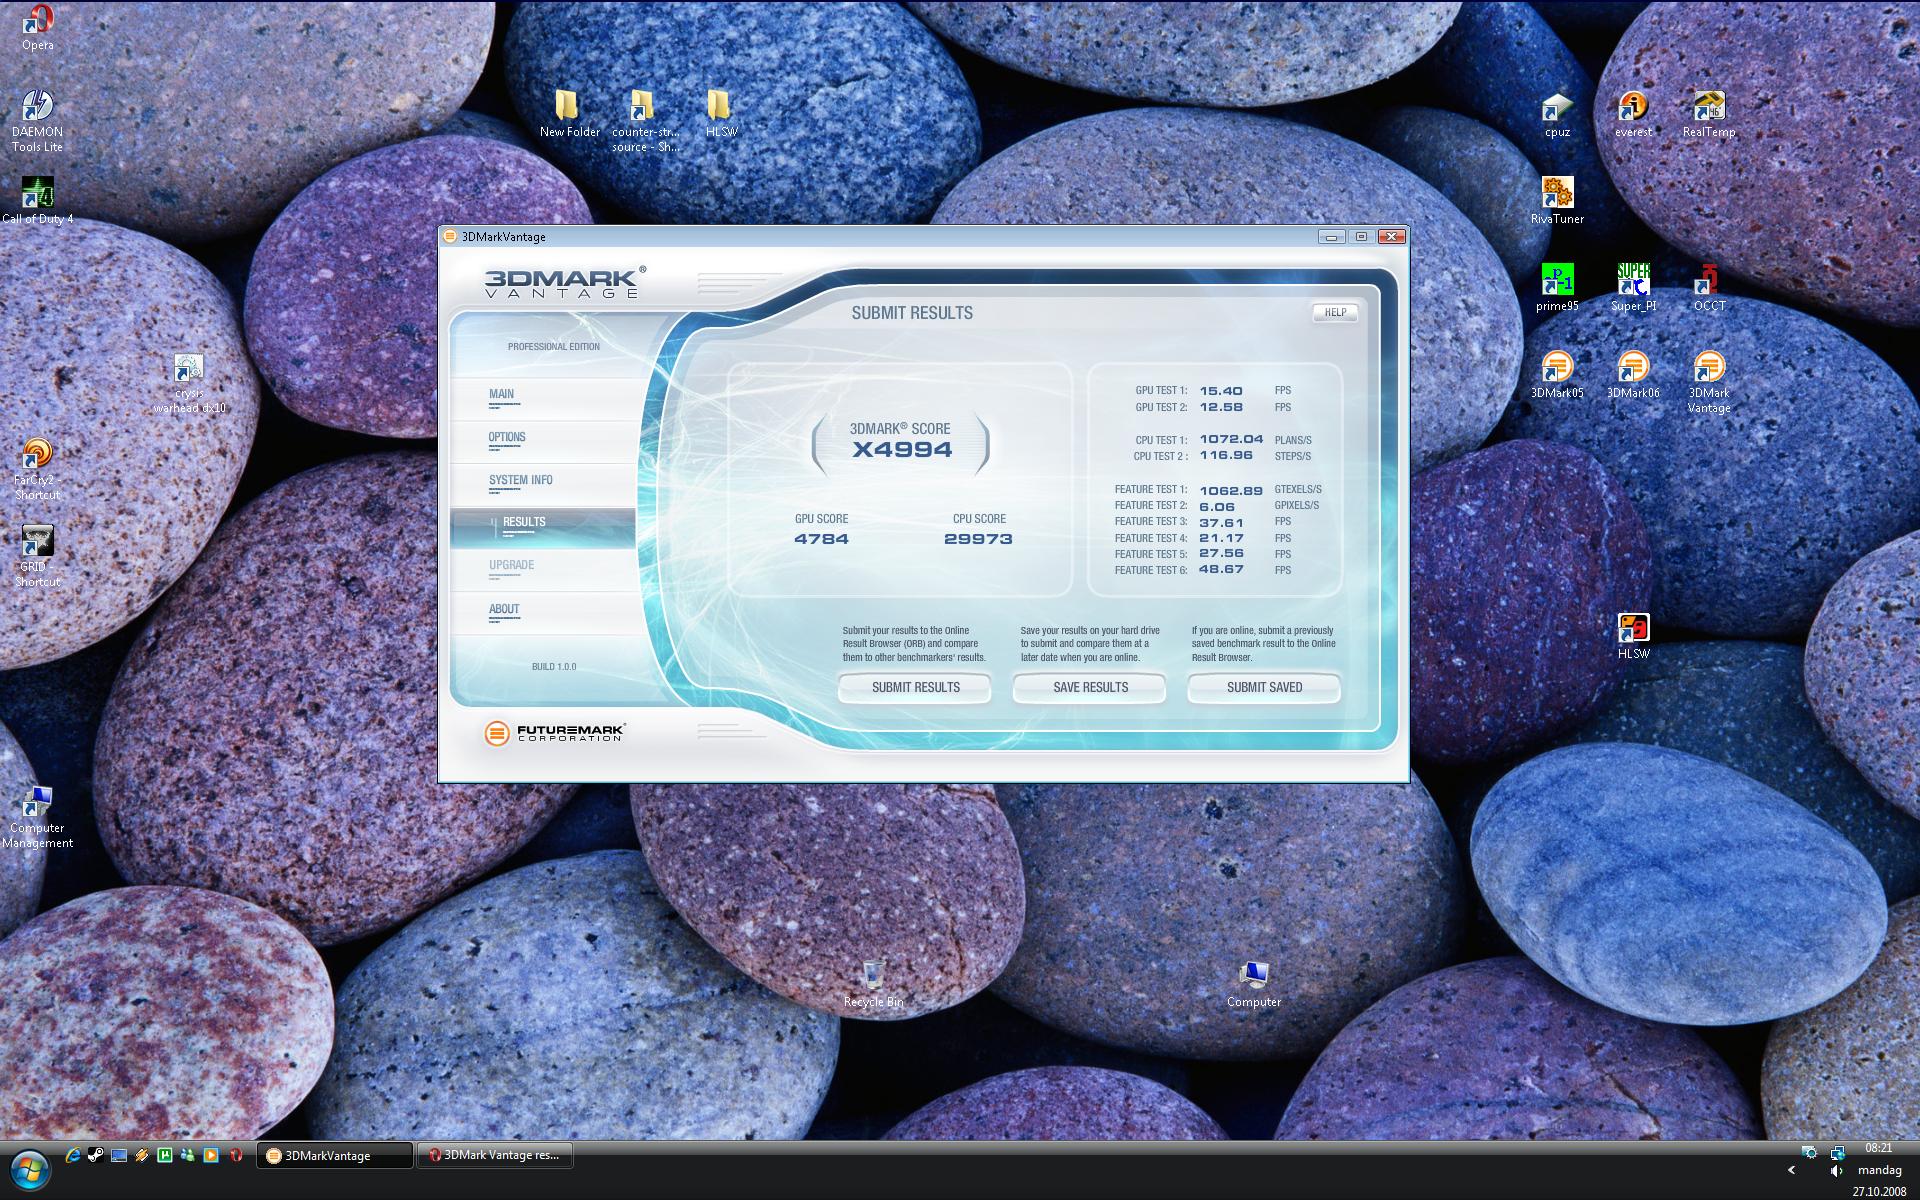
Task: Go to SYSTEM INFO section
Action: pyautogui.click(x=543, y=483)
